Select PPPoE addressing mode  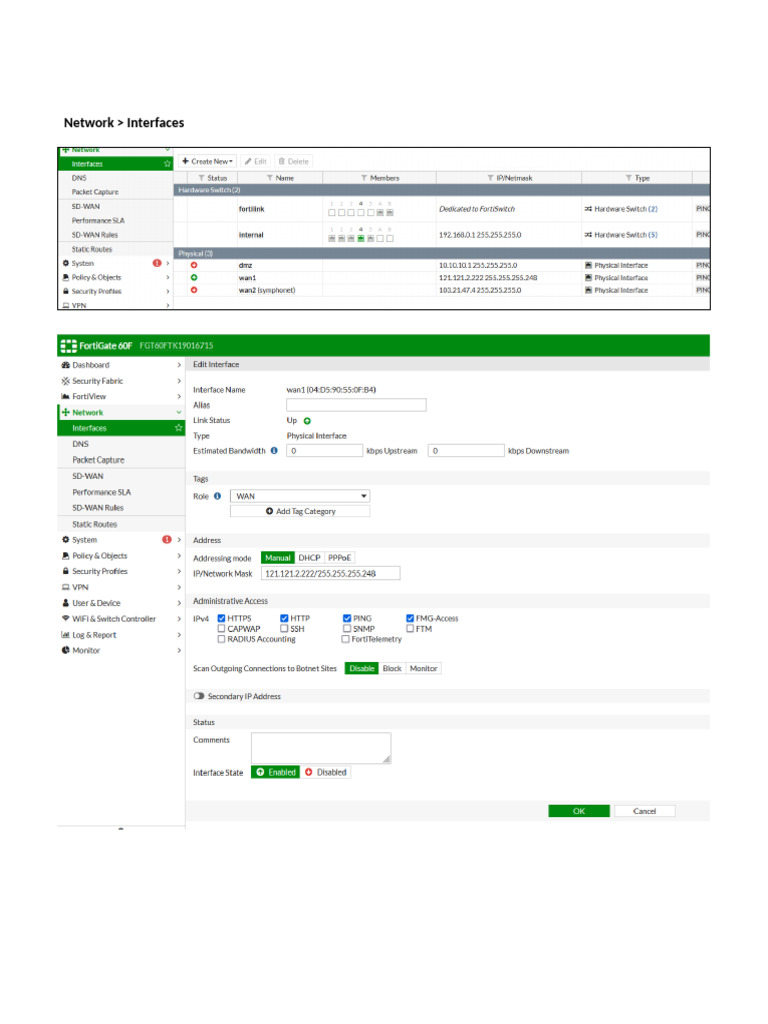pyautogui.click(x=340, y=558)
